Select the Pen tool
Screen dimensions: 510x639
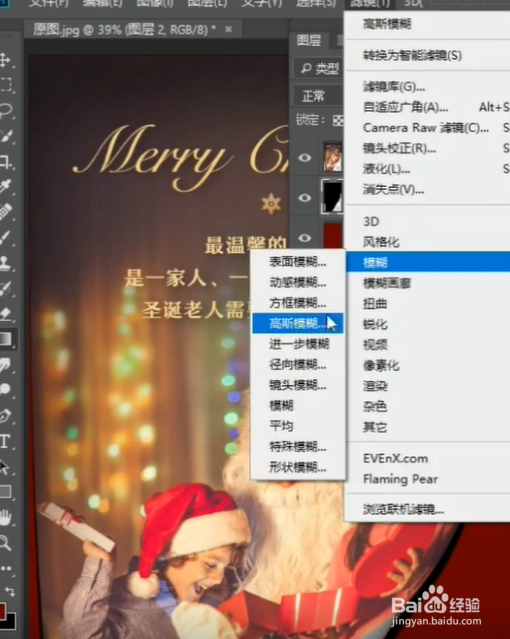tap(6, 416)
